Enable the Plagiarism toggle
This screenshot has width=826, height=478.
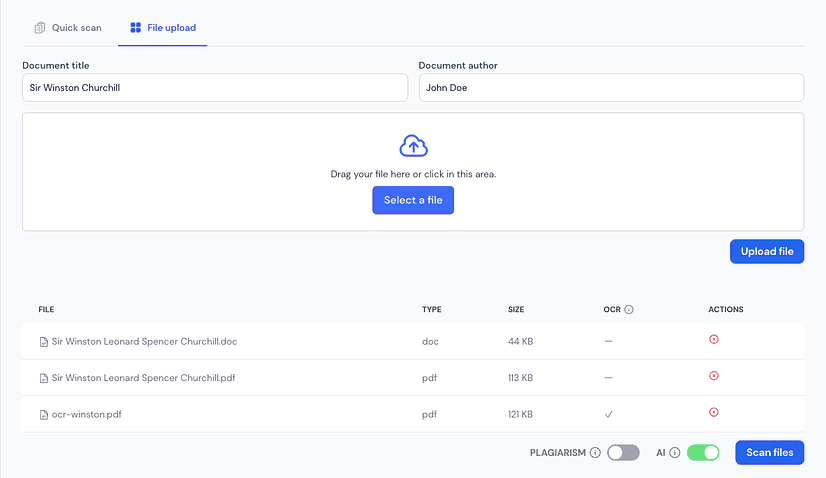[623, 453]
